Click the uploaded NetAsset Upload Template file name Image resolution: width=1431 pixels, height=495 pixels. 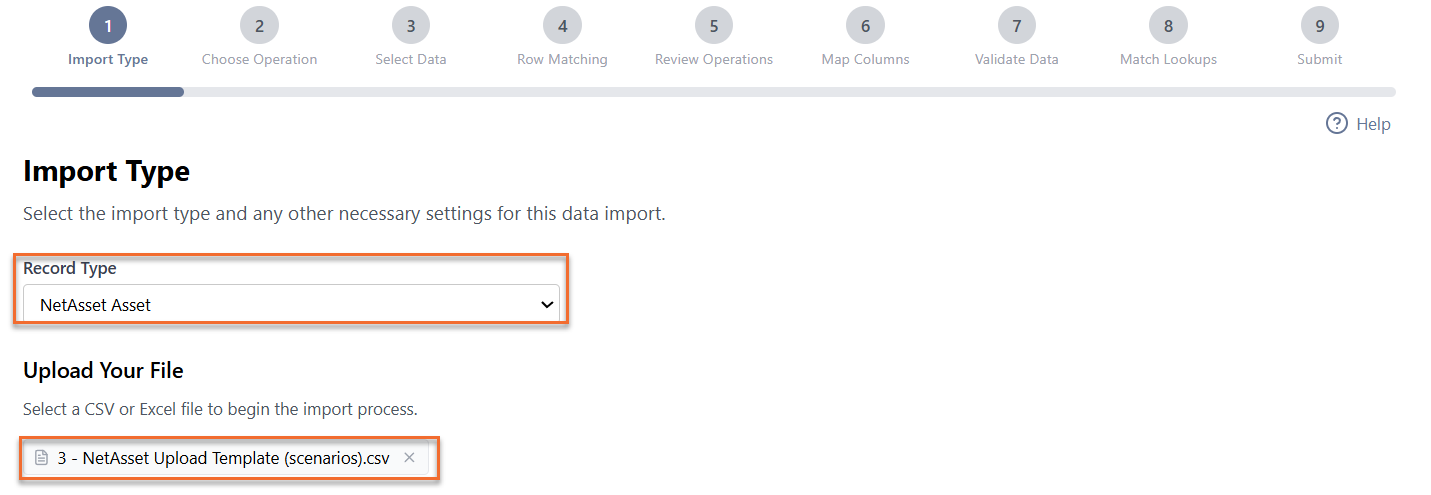(x=224, y=458)
